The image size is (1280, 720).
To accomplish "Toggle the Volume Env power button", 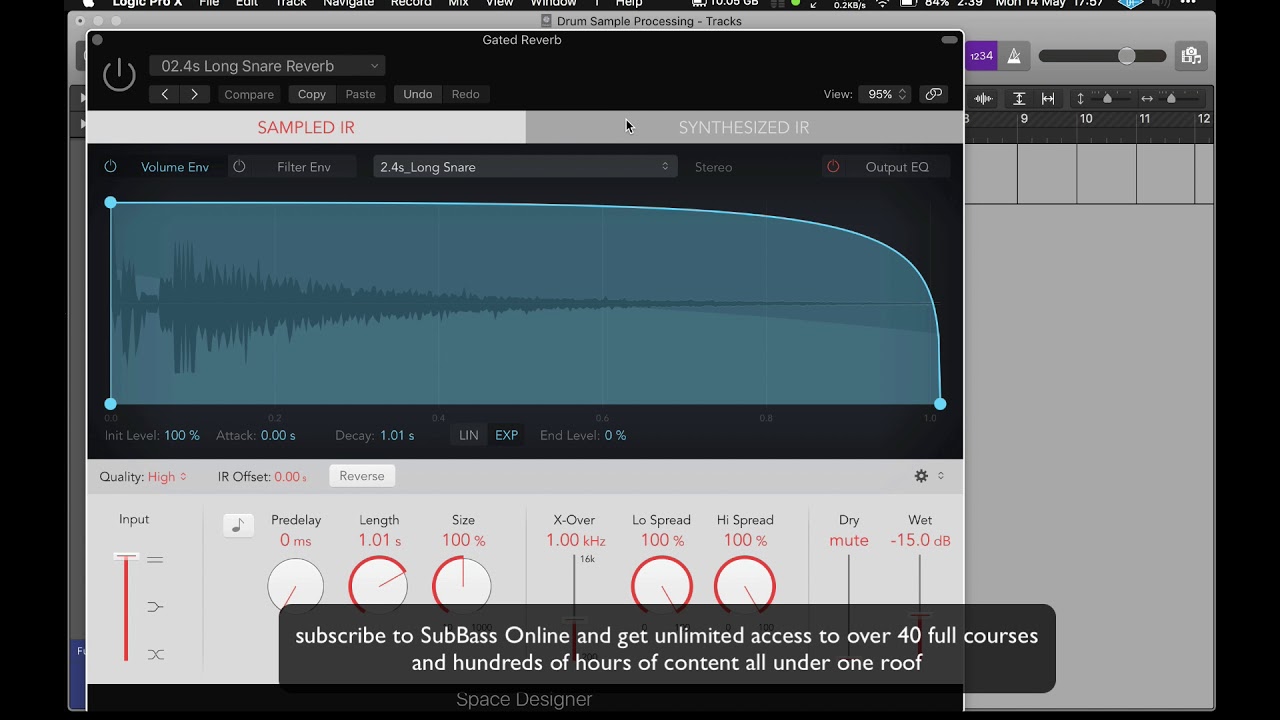I will [110, 167].
